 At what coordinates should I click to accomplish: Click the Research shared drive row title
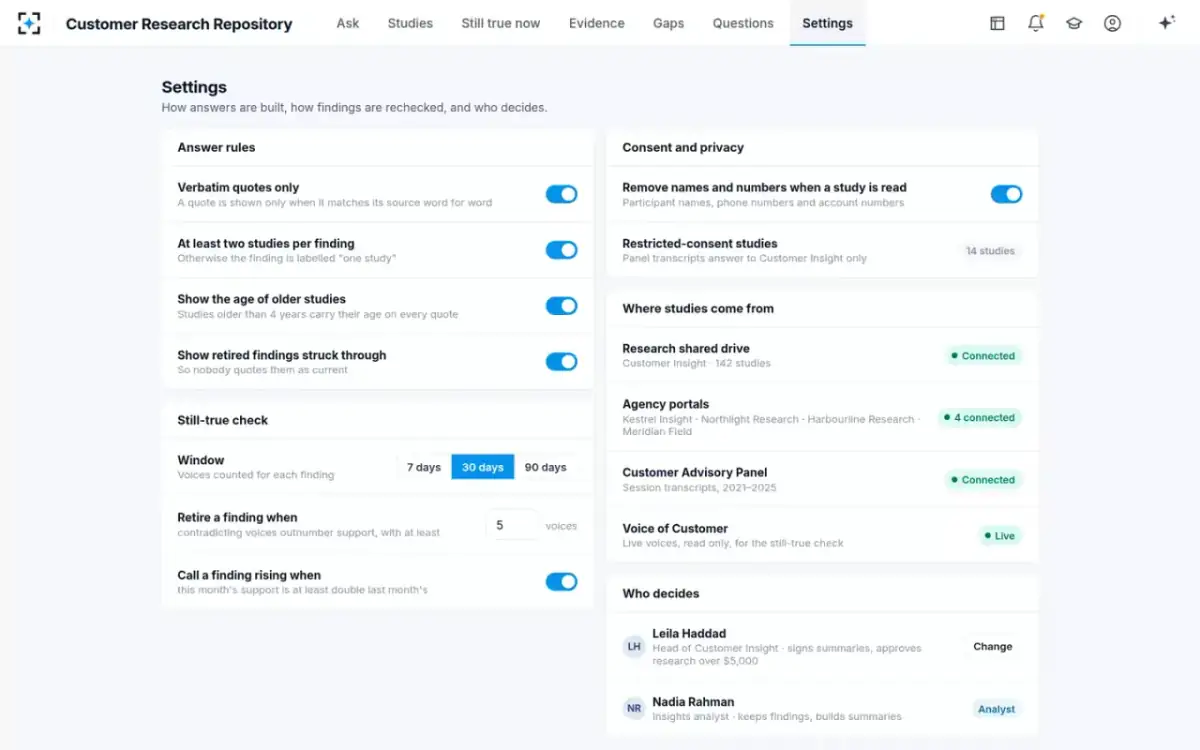[686, 349]
